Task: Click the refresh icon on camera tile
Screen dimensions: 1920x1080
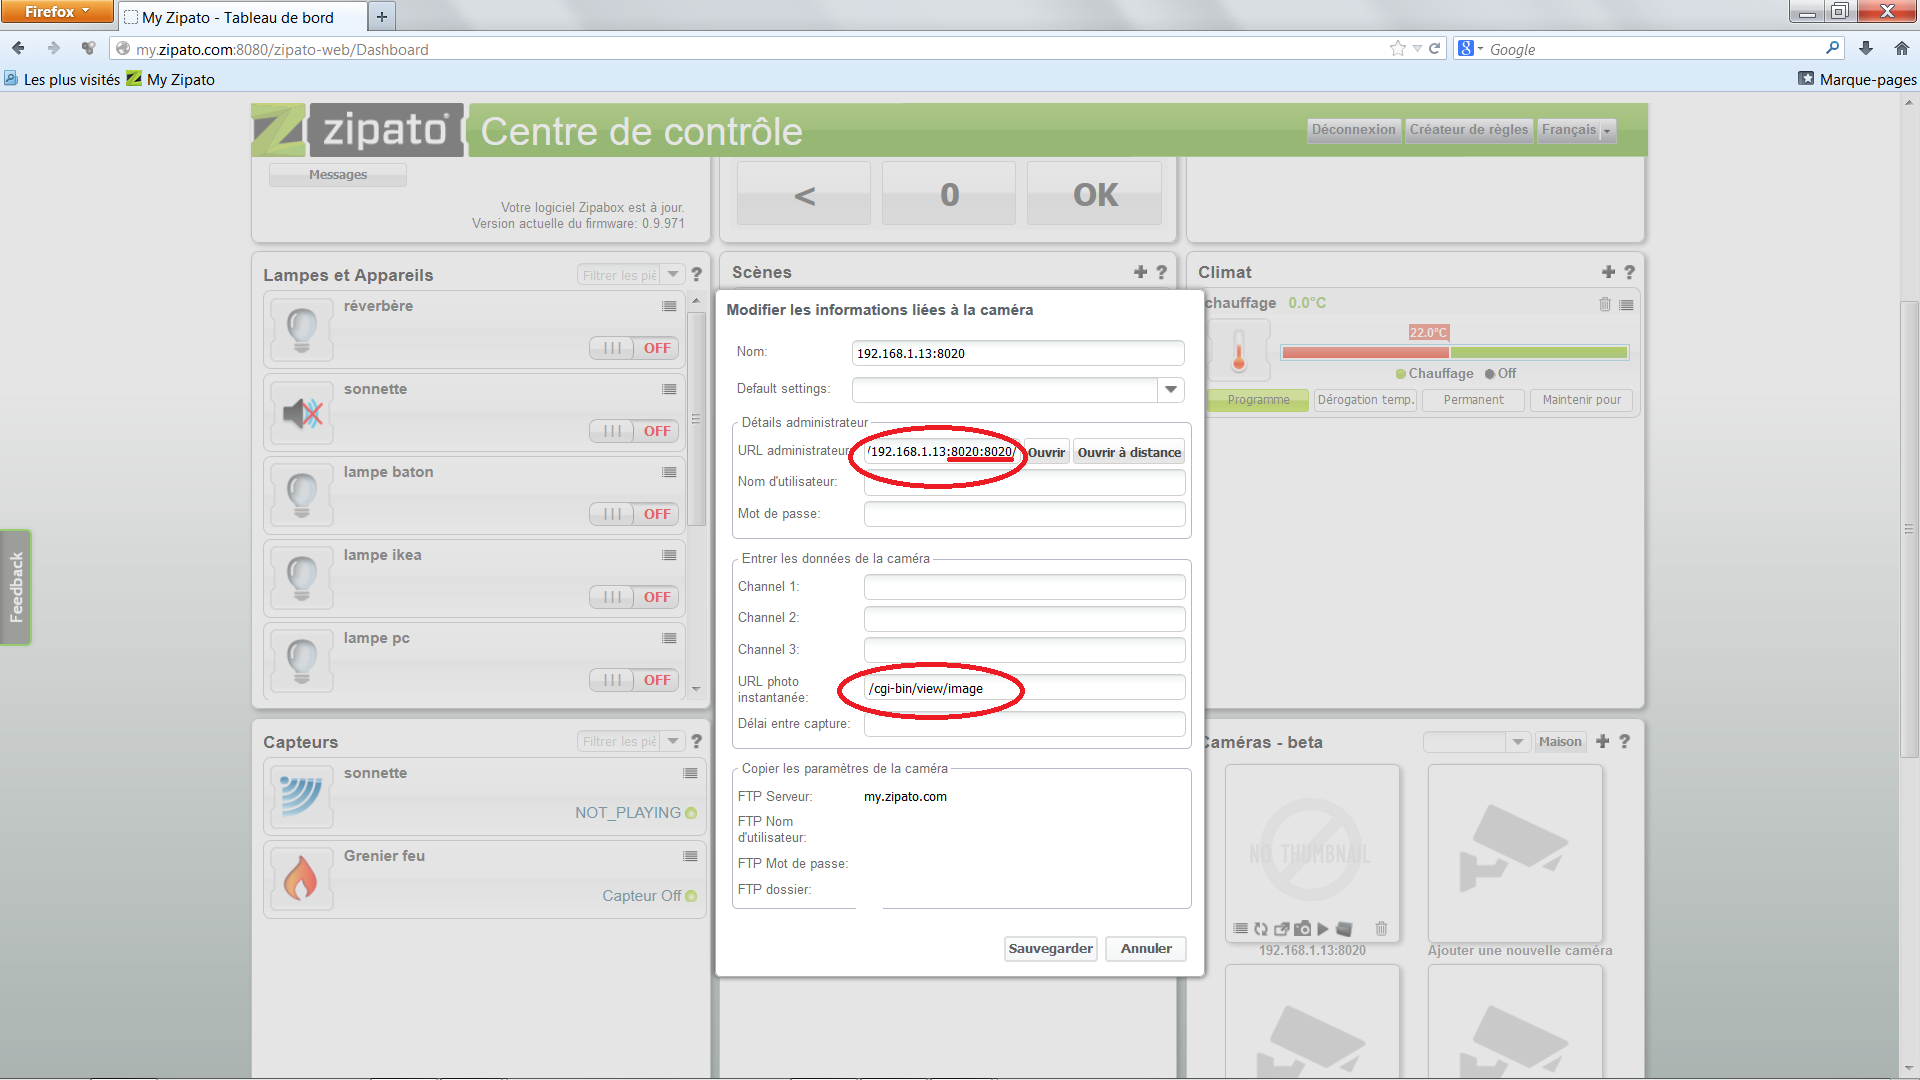Action: 1261,929
